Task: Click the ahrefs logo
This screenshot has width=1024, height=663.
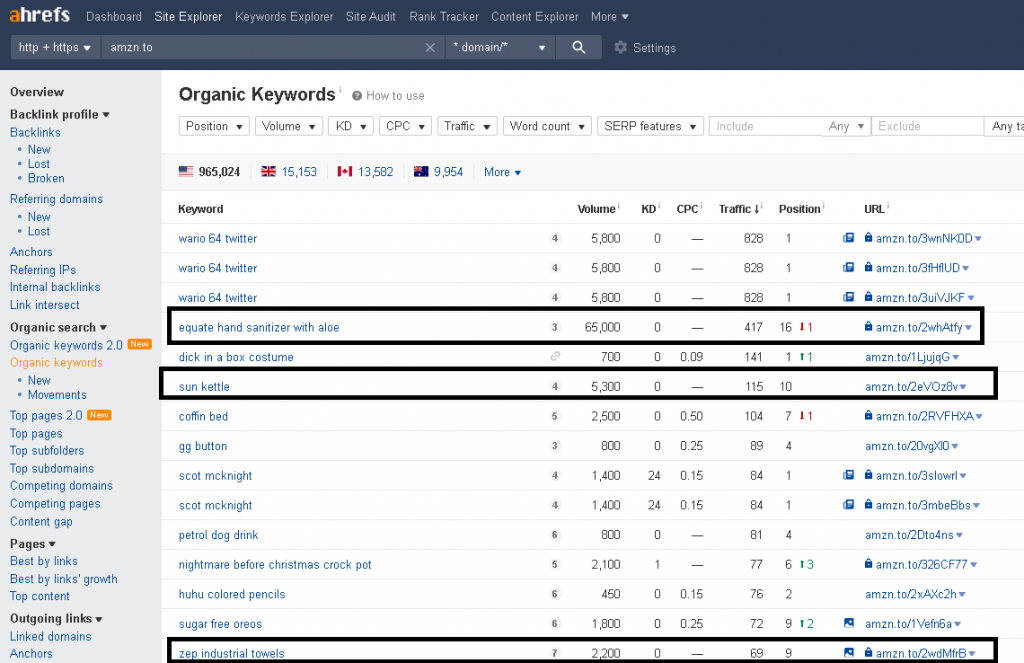Action: click(x=40, y=14)
